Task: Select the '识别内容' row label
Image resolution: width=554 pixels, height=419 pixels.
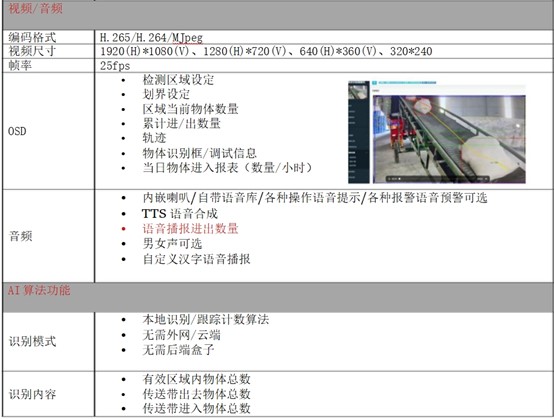Action: click(32, 394)
